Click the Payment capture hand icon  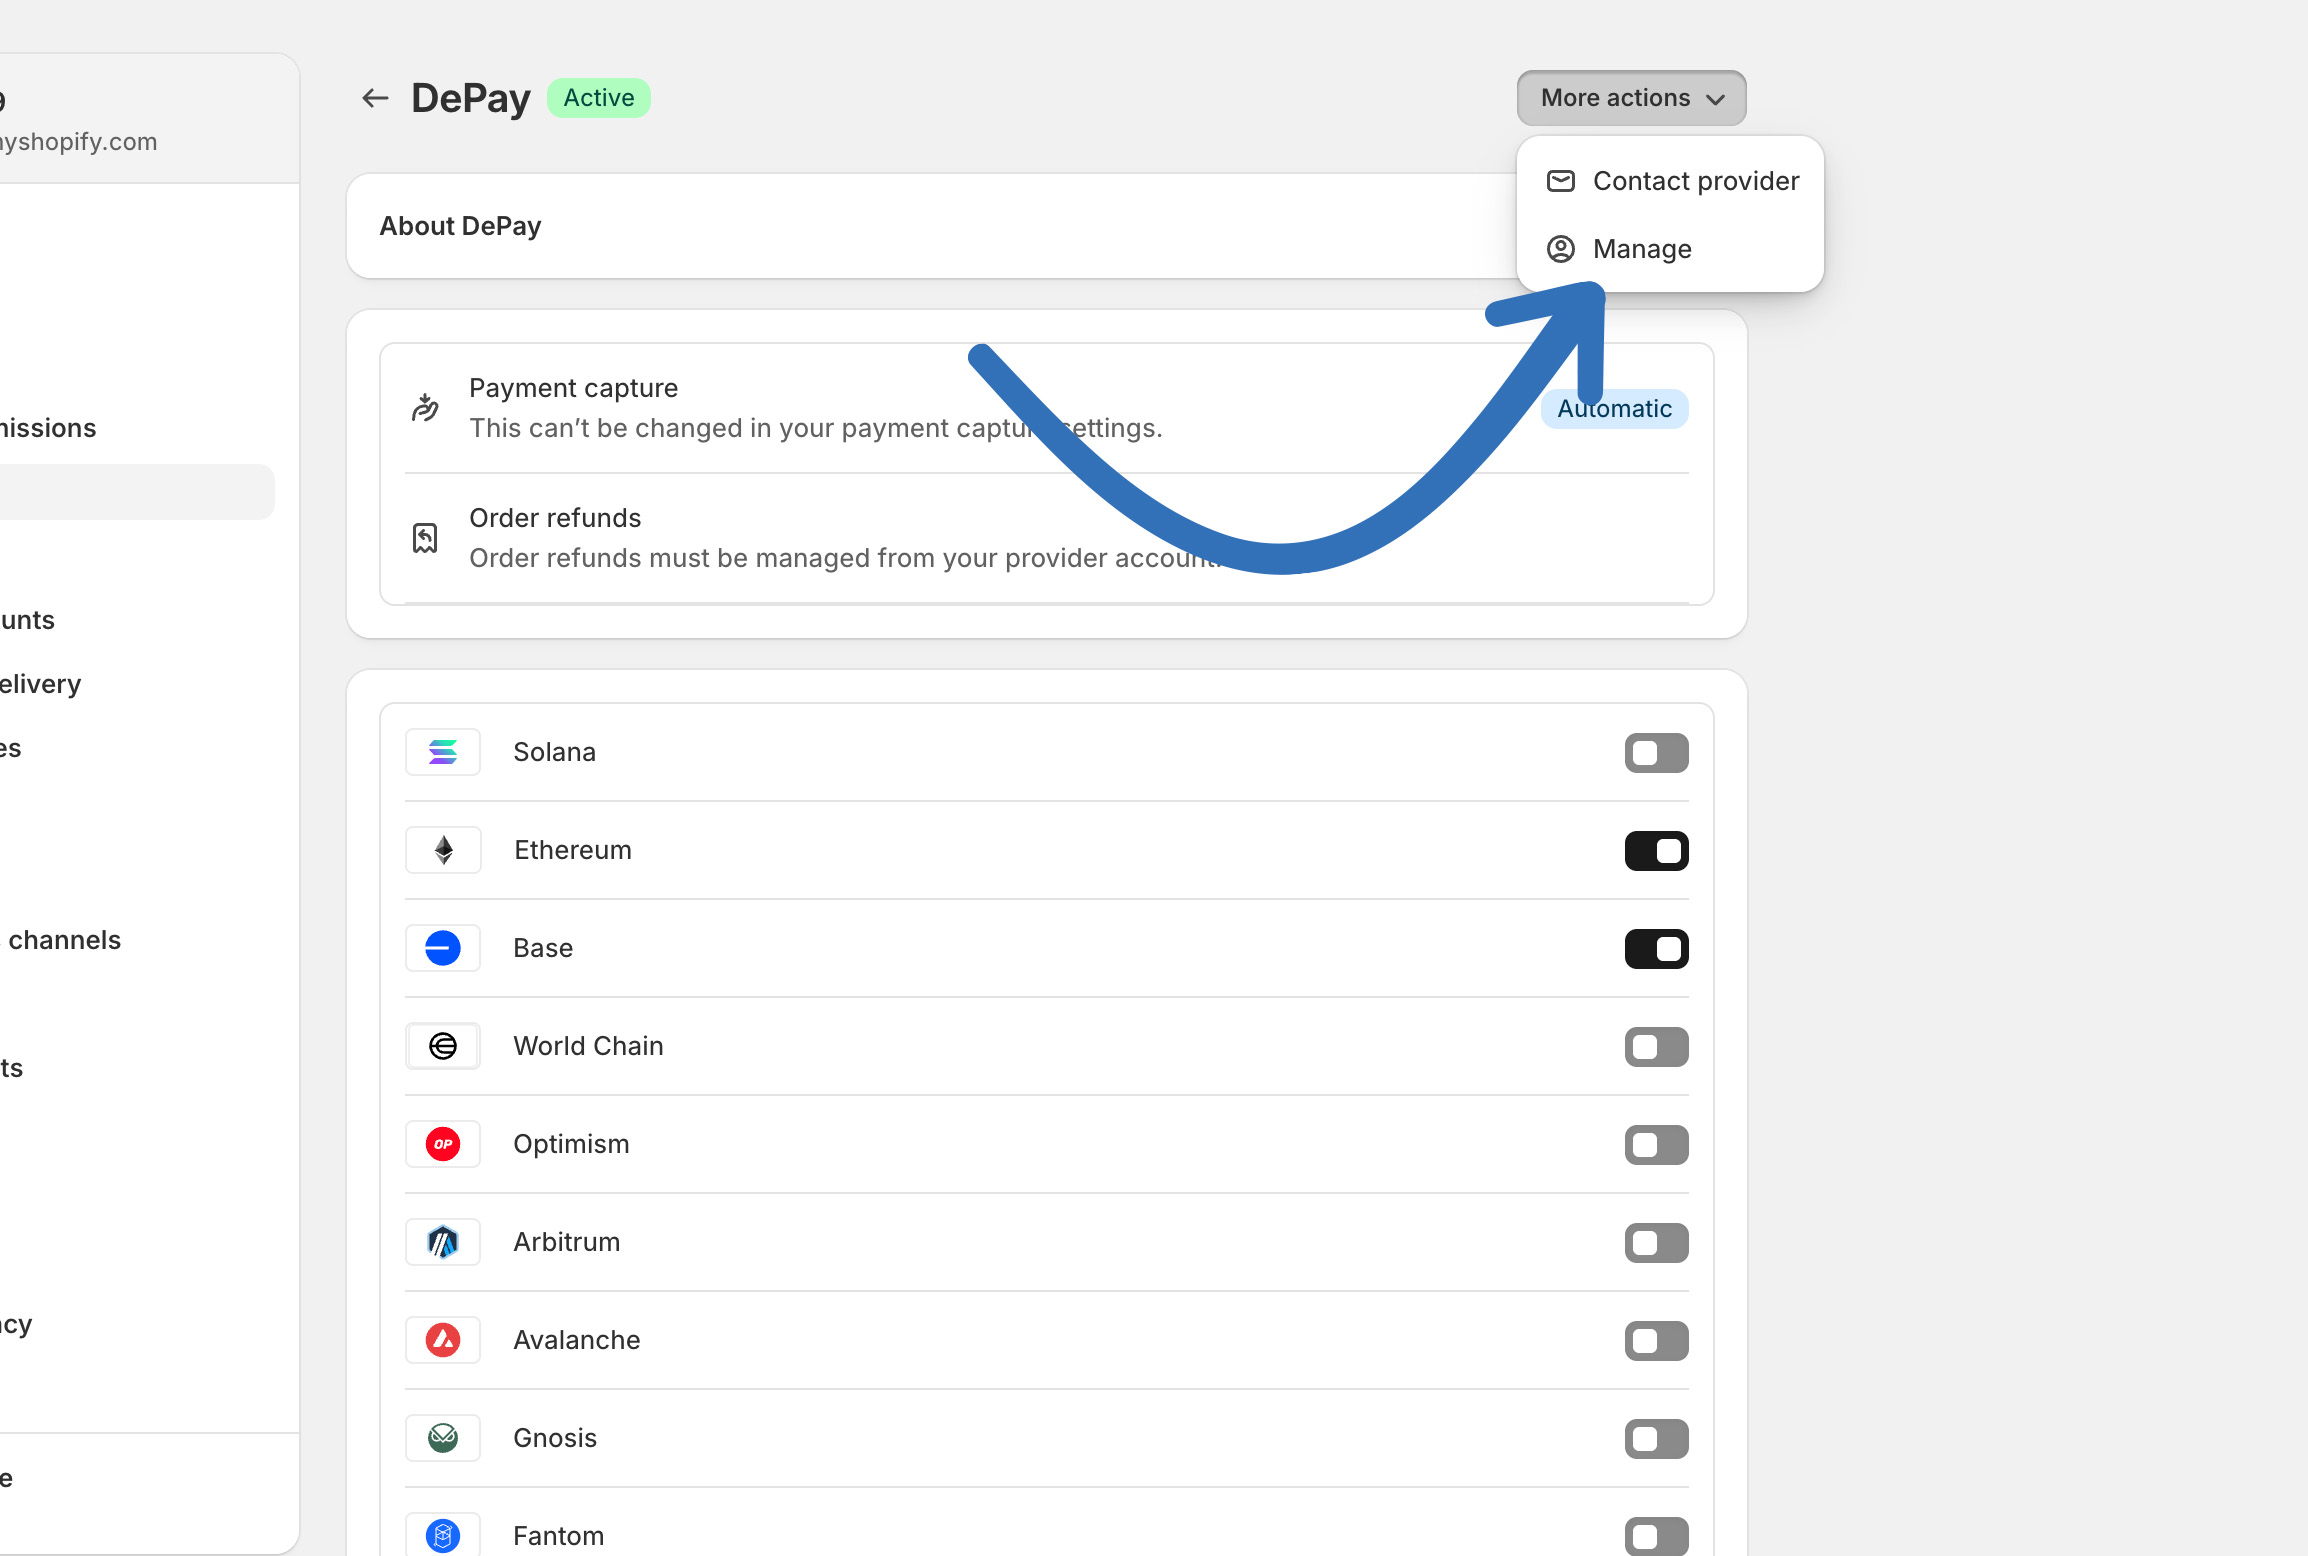pyautogui.click(x=425, y=408)
